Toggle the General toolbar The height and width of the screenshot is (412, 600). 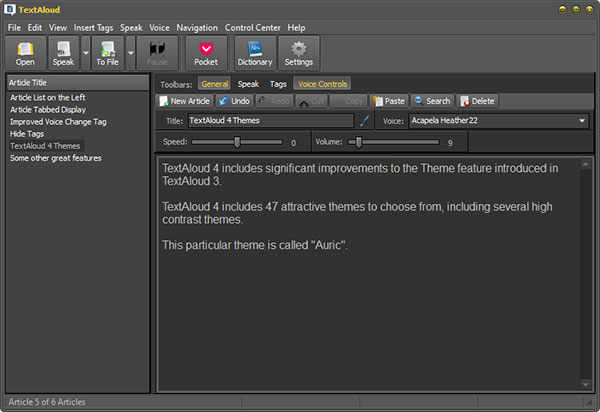215,84
